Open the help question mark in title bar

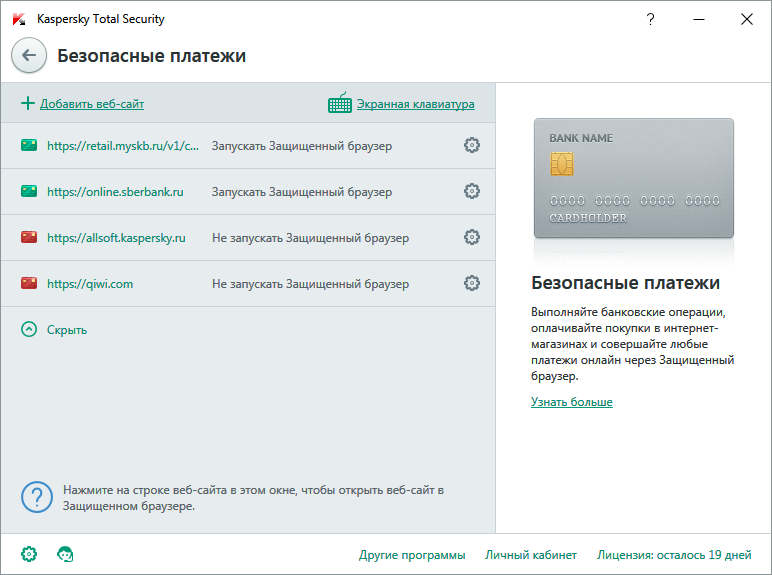[x=650, y=19]
